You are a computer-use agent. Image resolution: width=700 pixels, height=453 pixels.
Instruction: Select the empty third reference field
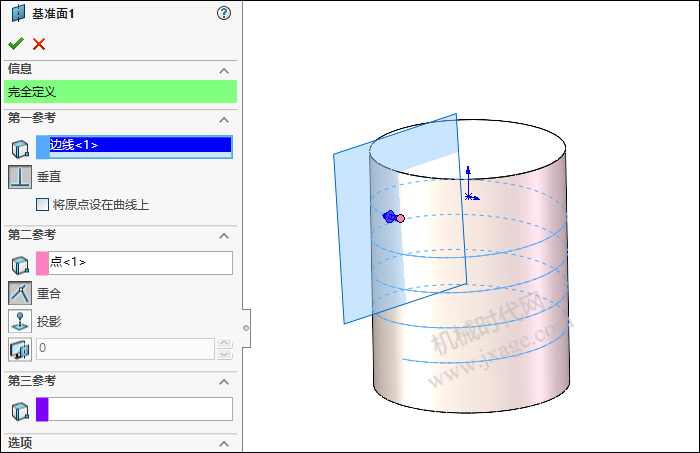pos(140,409)
